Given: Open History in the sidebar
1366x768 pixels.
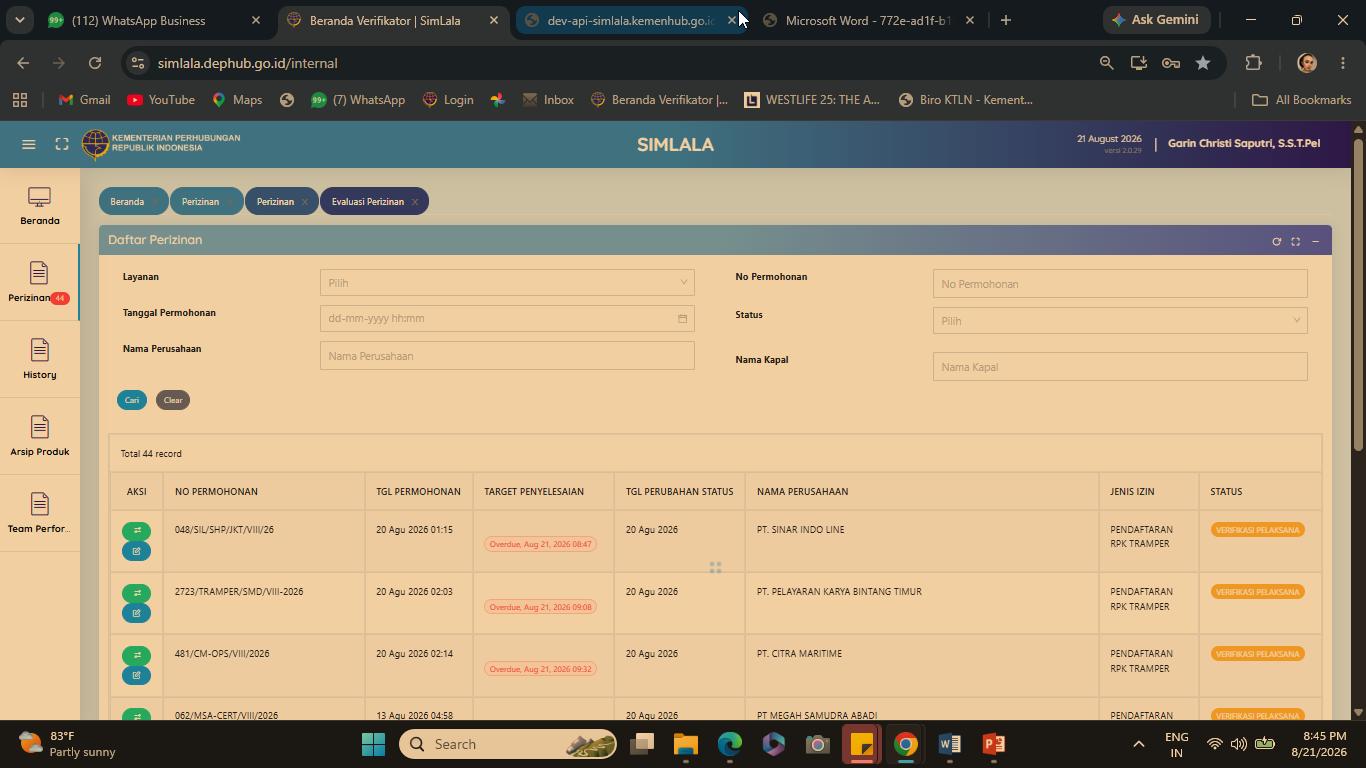Looking at the screenshot, I should point(40,360).
